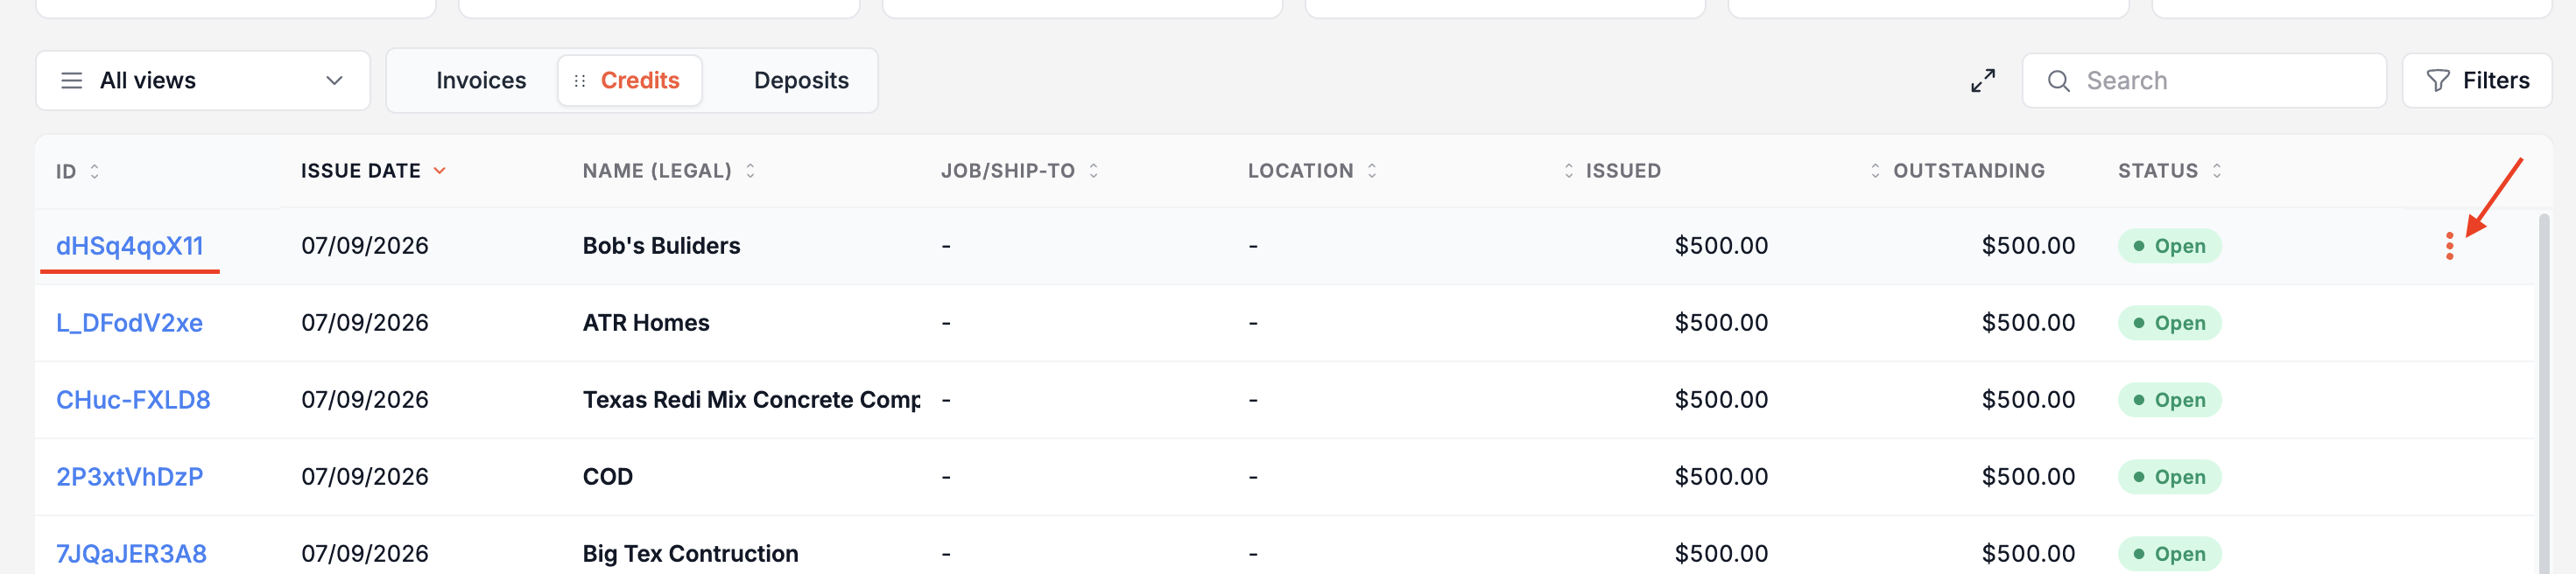Viewport: 2576px width, 574px height.
Task: Click the expand table fullscreen icon
Action: point(1983,81)
